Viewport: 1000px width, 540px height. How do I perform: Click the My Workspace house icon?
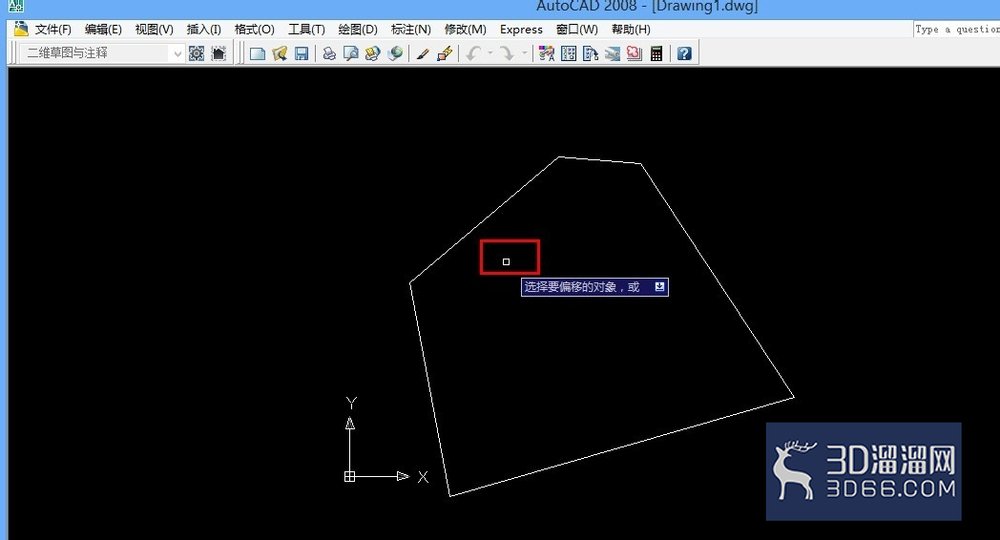coord(218,54)
